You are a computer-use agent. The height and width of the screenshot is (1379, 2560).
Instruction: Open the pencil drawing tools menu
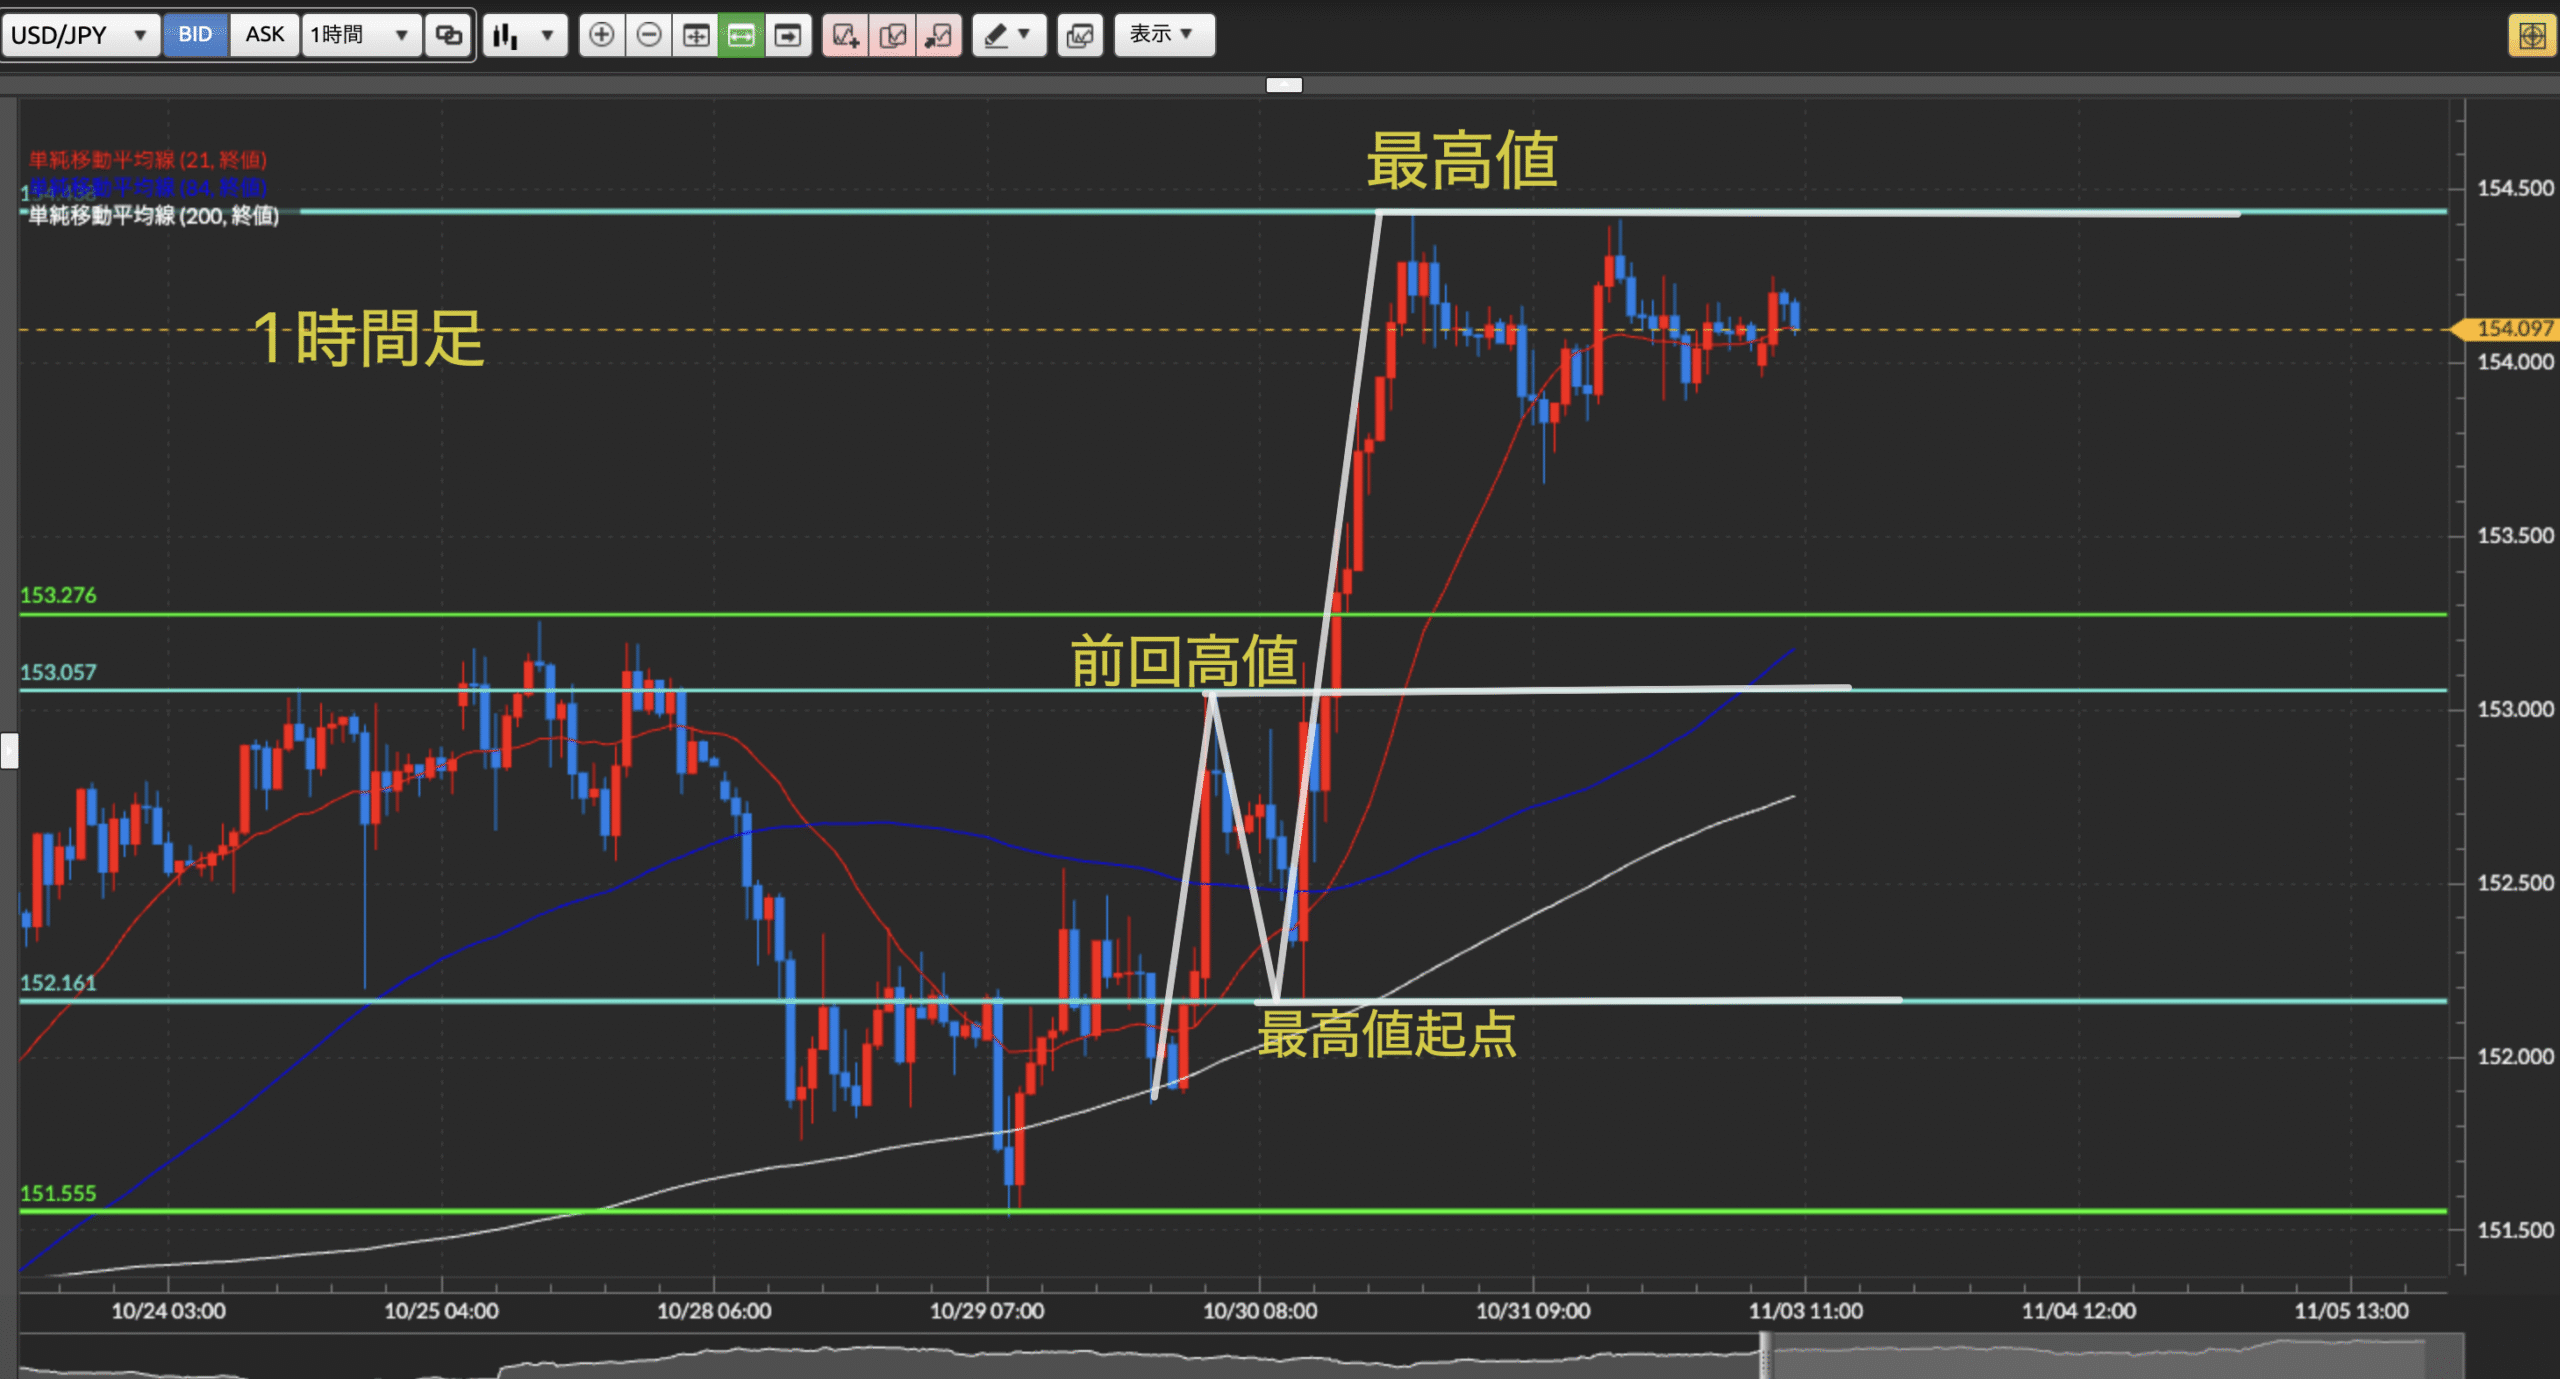click(1008, 36)
